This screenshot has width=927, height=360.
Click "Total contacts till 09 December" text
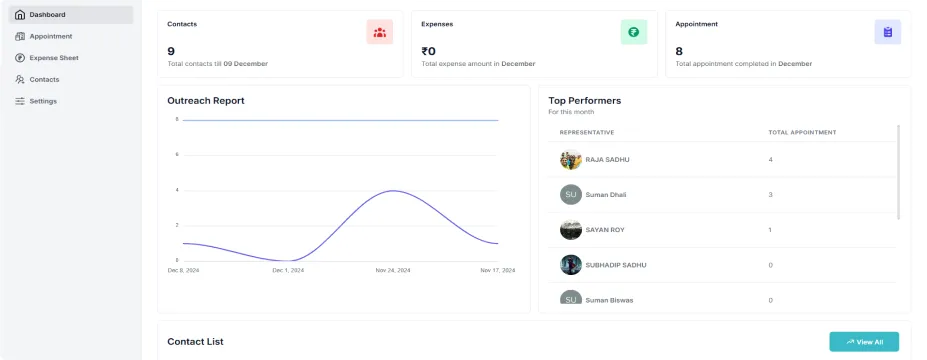(x=218, y=64)
